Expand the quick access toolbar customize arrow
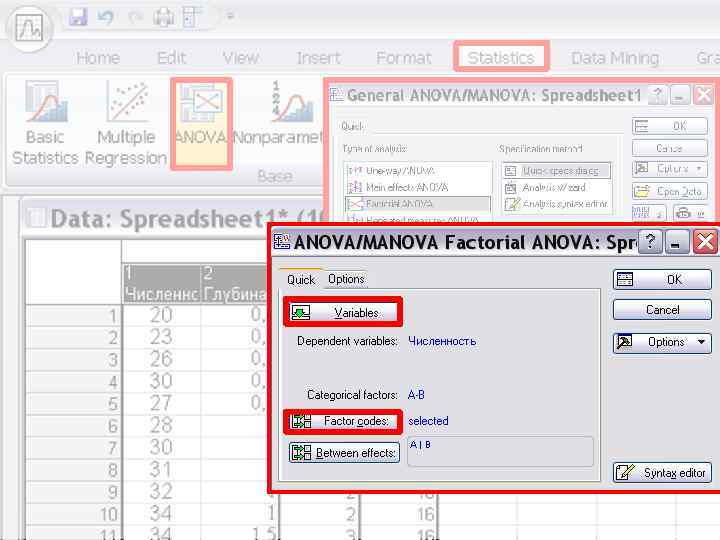The width and height of the screenshot is (720, 540). (230, 17)
